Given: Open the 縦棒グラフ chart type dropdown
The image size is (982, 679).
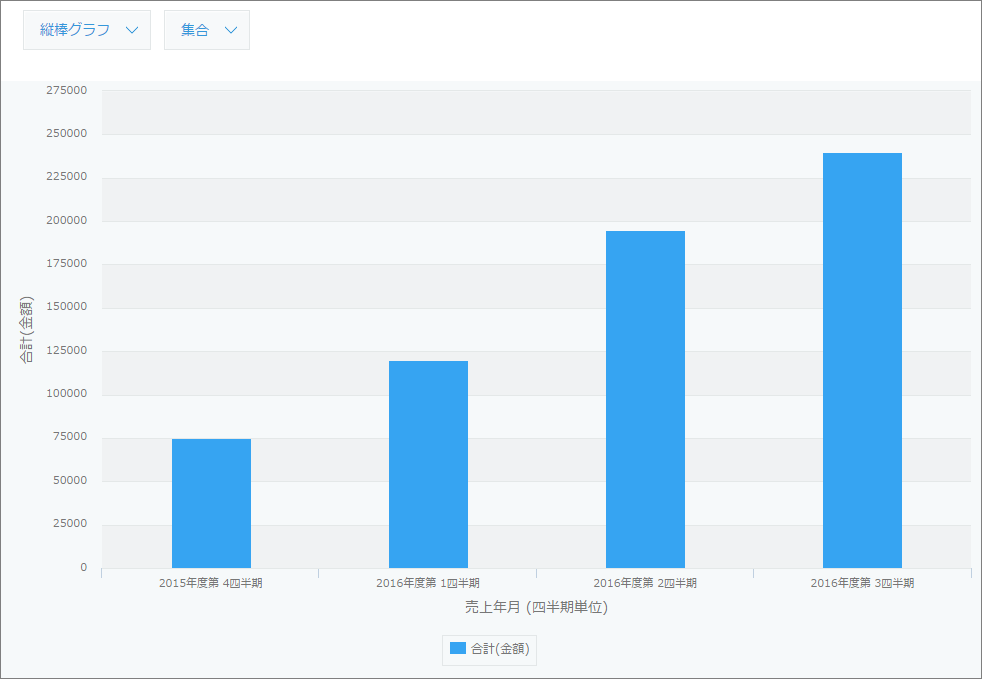Looking at the screenshot, I should (x=86, y=29).
